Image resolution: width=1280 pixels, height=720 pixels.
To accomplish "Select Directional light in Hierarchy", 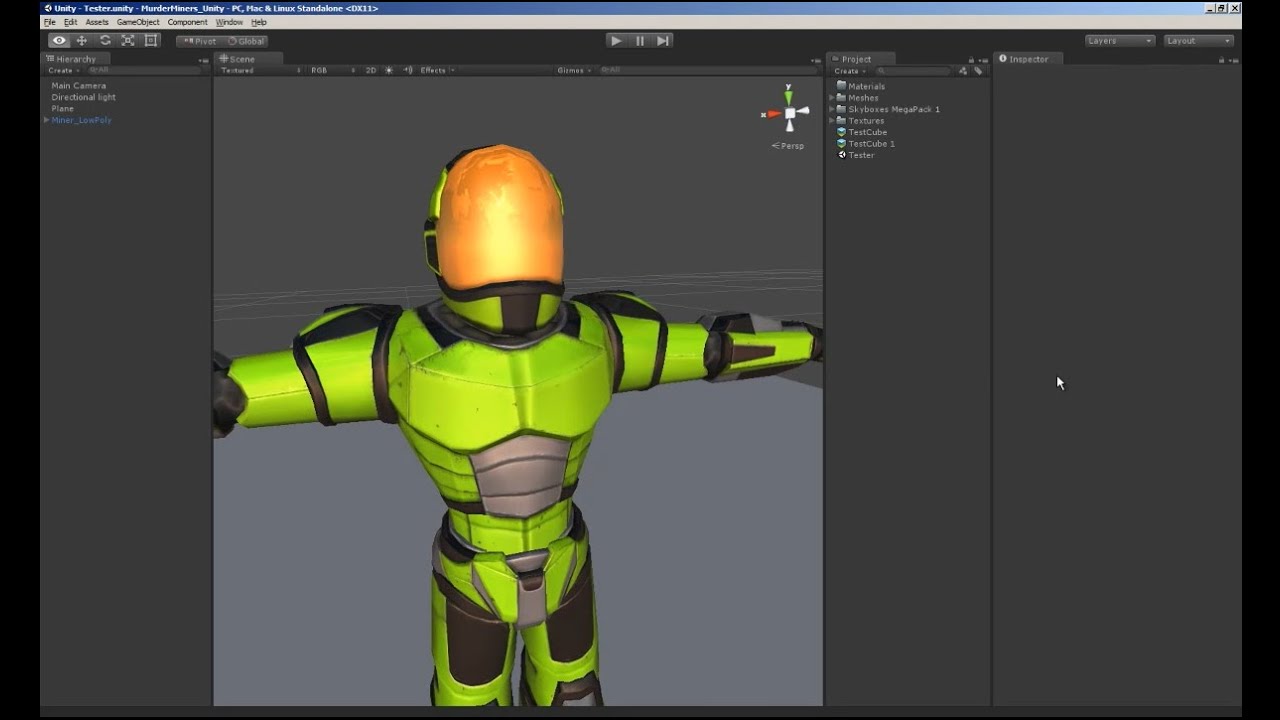I will [x=84, y=97].
